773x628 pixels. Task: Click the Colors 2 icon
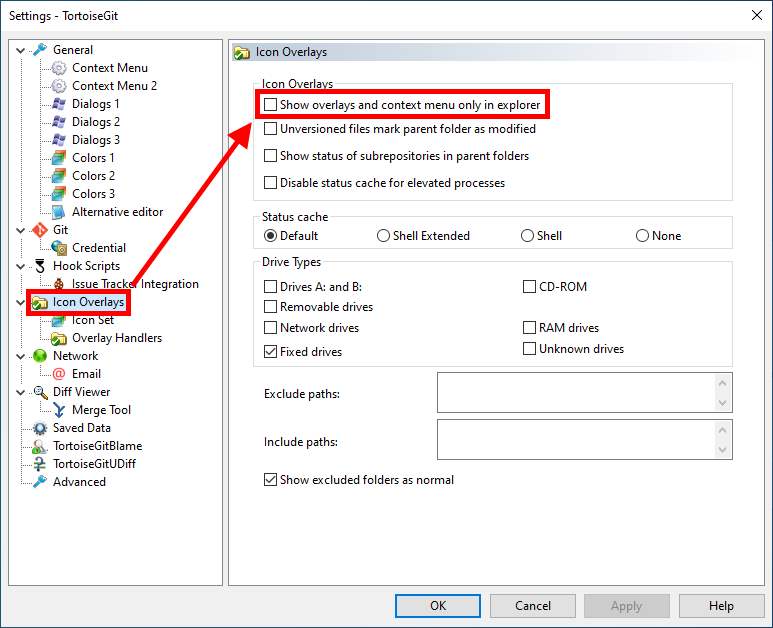(59, 176)
